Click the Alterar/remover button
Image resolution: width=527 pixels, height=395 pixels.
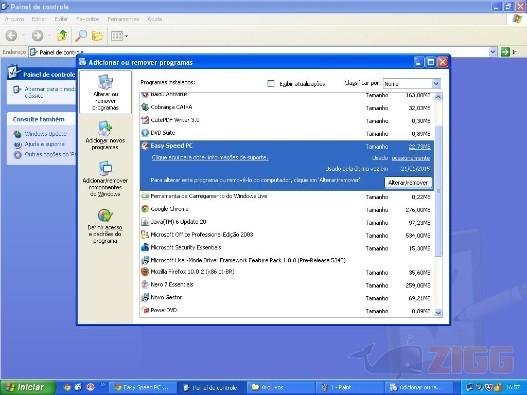click(408, 183)
